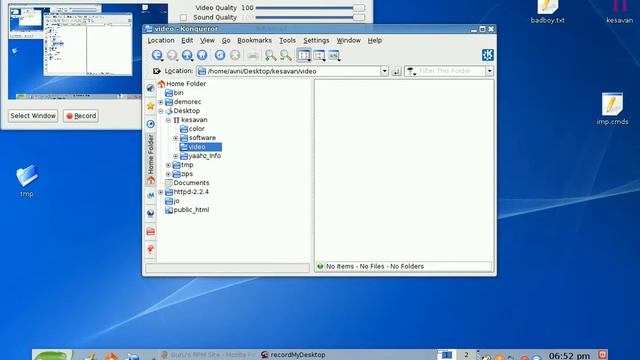The width and height of the screenshot is (640, 360).
Task: Collapse the Desktop tree node
Action: 161,111
